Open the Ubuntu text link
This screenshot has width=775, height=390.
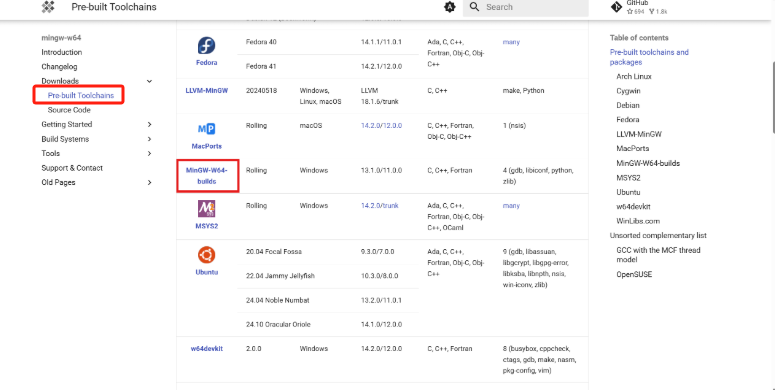pyautogui.click(x=207, y=272)
